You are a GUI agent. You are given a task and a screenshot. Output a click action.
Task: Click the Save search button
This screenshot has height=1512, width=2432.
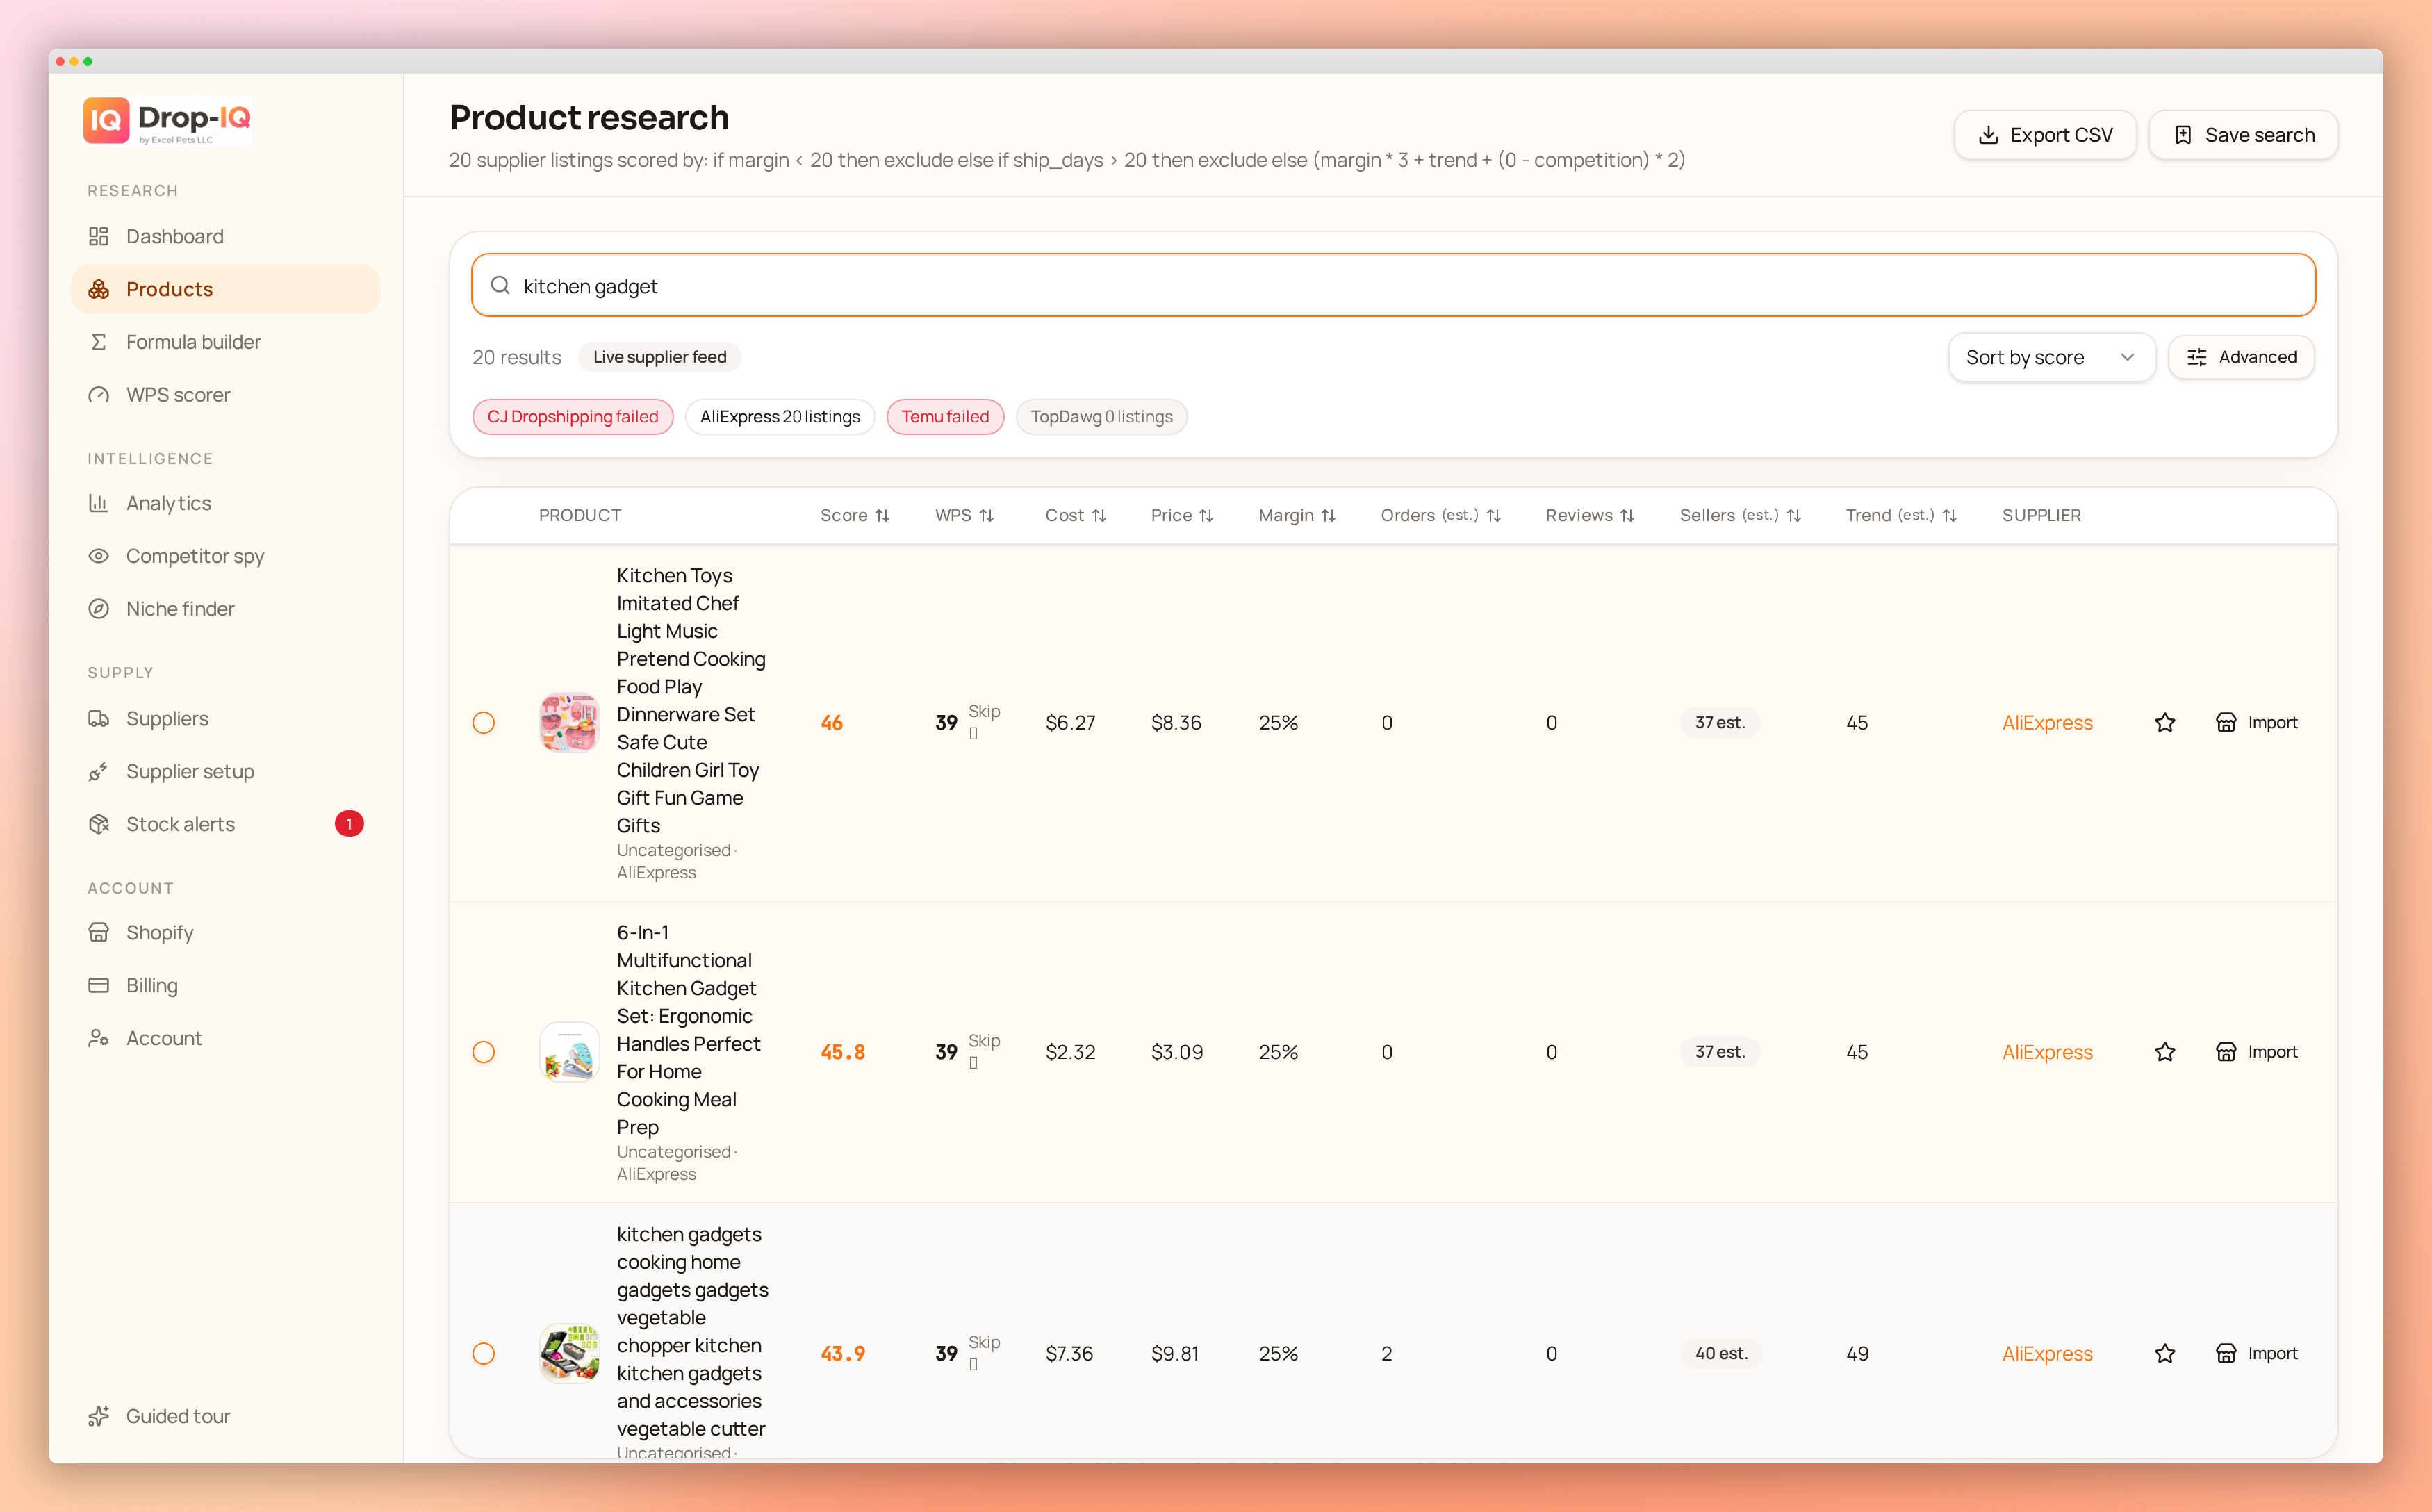tap(2243, 135)
